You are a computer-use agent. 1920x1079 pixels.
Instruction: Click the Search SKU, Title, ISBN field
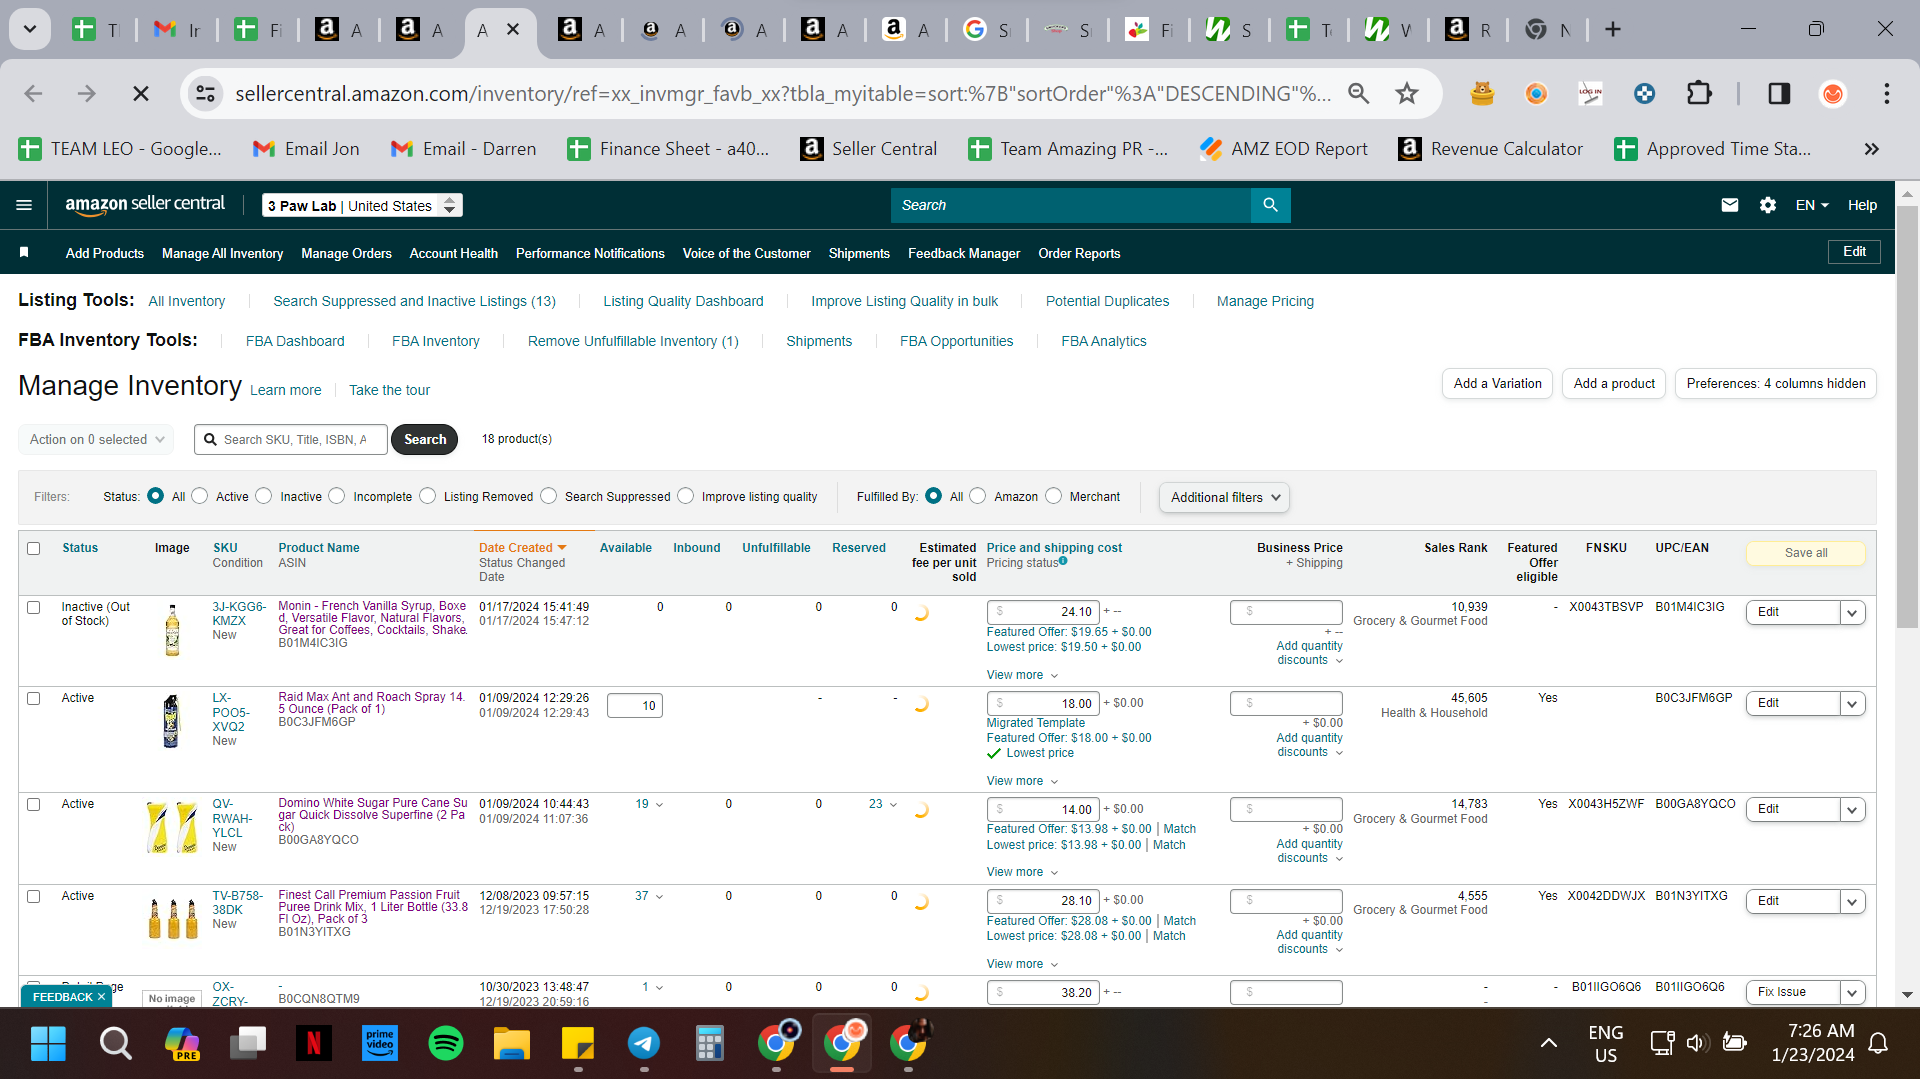[290, 439]
